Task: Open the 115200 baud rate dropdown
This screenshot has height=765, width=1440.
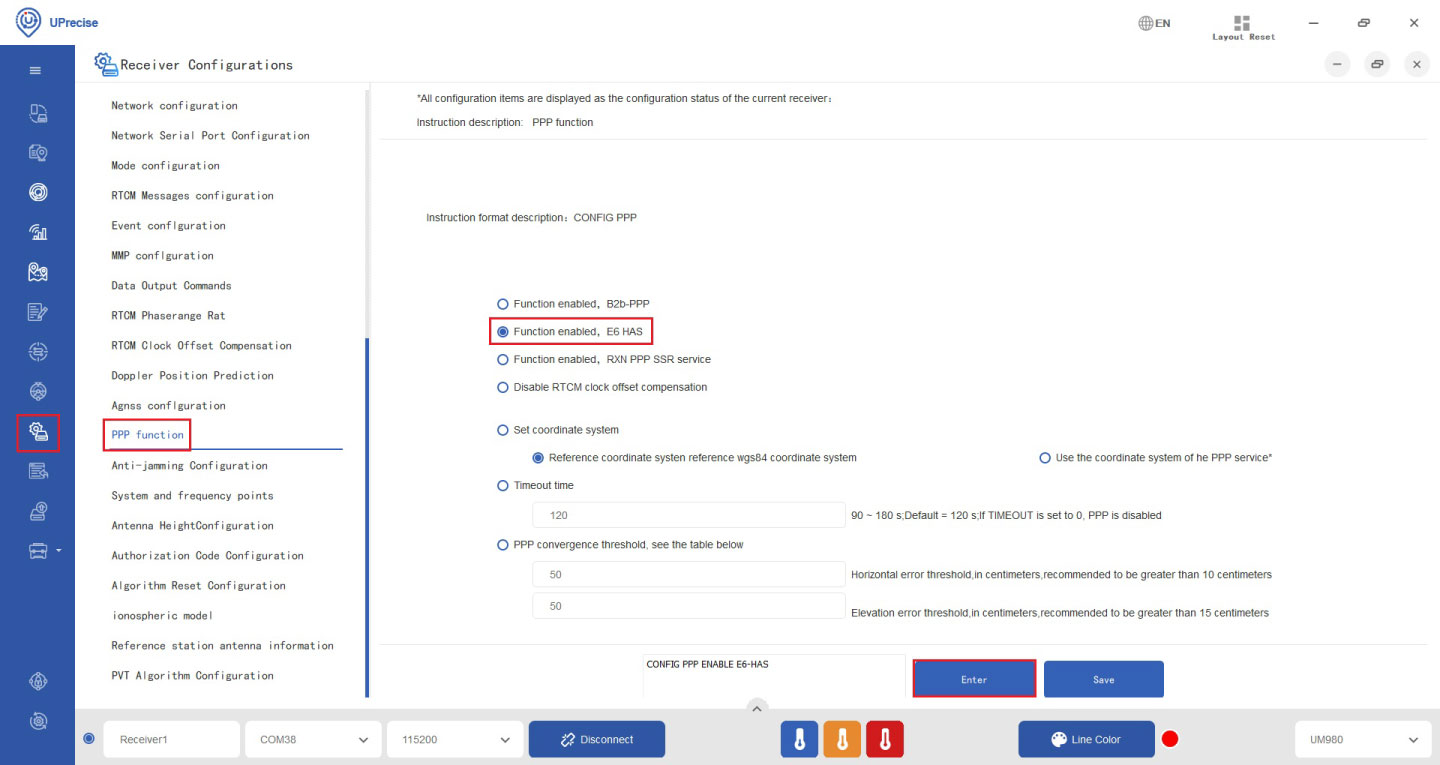Action: [455, 740]
